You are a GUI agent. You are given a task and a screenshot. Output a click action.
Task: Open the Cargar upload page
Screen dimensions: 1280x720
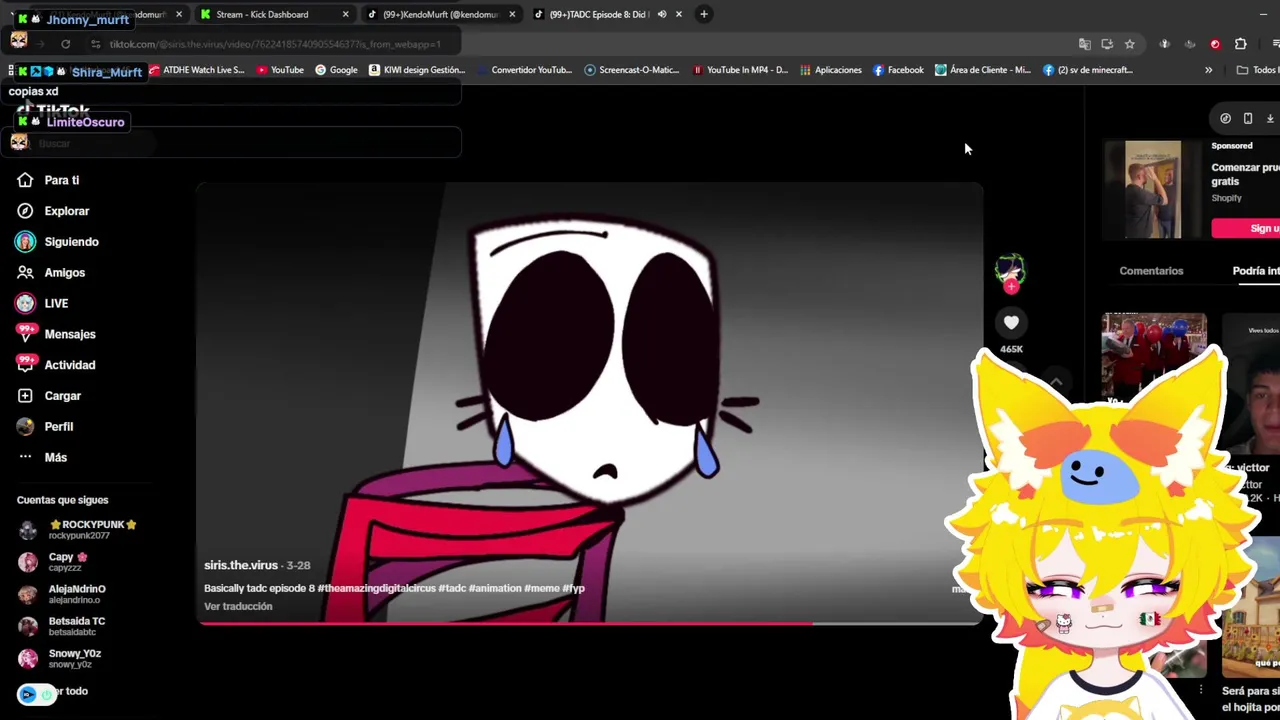49,396
